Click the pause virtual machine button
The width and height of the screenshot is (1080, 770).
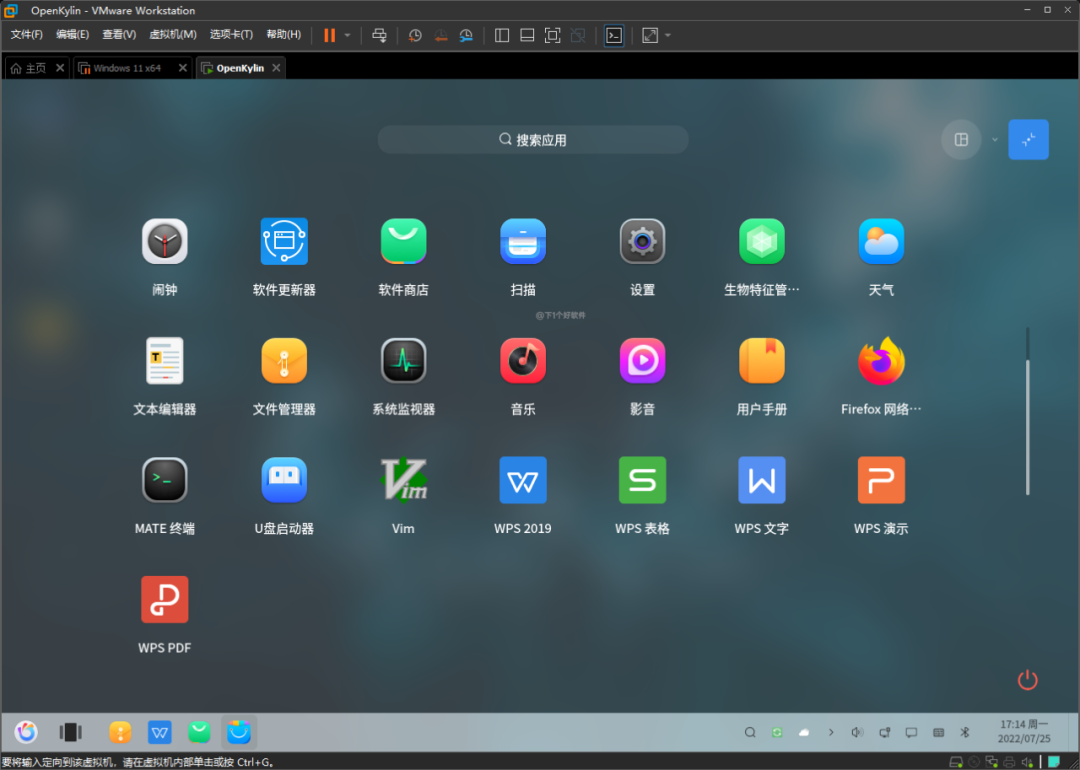(x=329, y=35)
